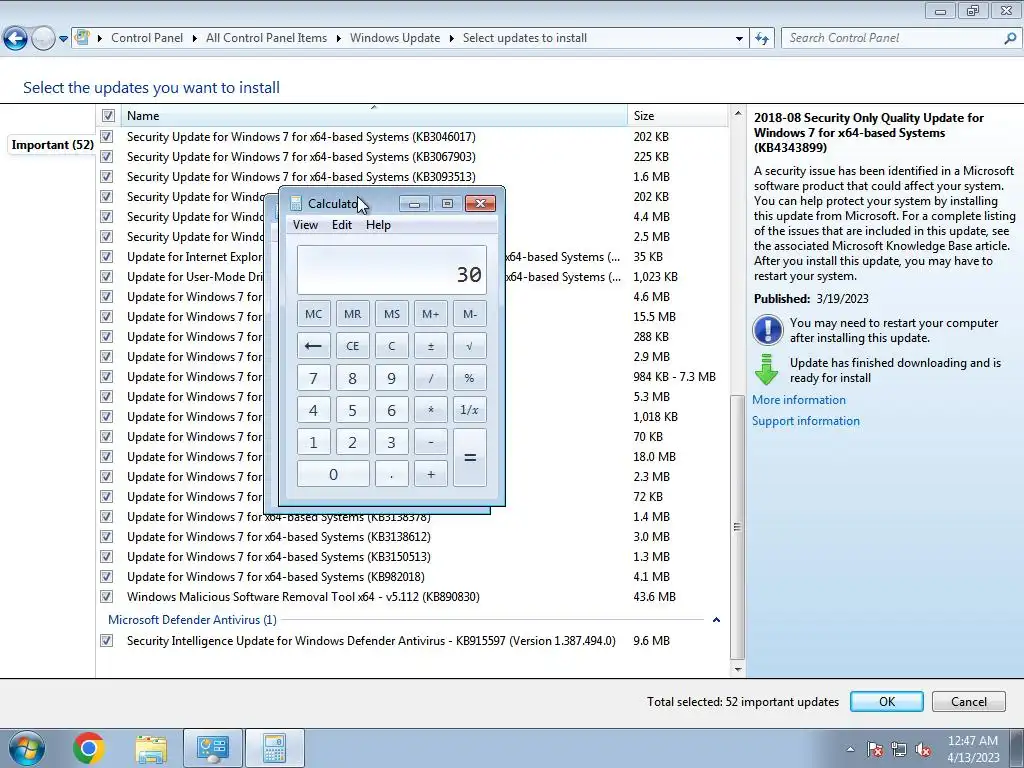The image size is (1024, 768).
Task: Click the Calculator minus key
Action: (x=431, y=442)
